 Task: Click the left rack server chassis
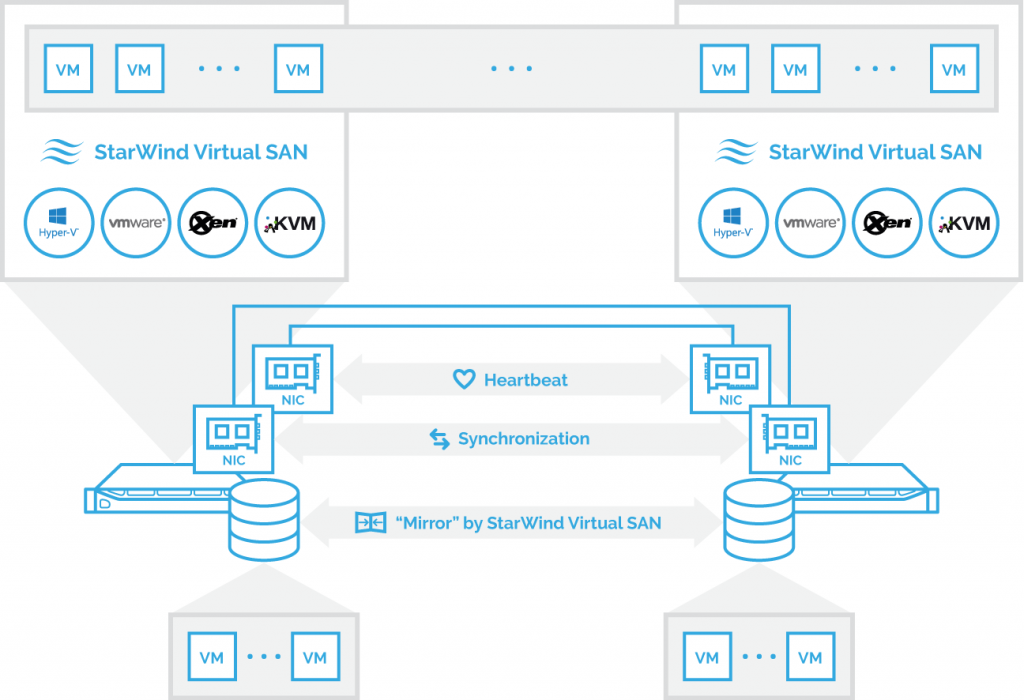(x=157, y=490)
